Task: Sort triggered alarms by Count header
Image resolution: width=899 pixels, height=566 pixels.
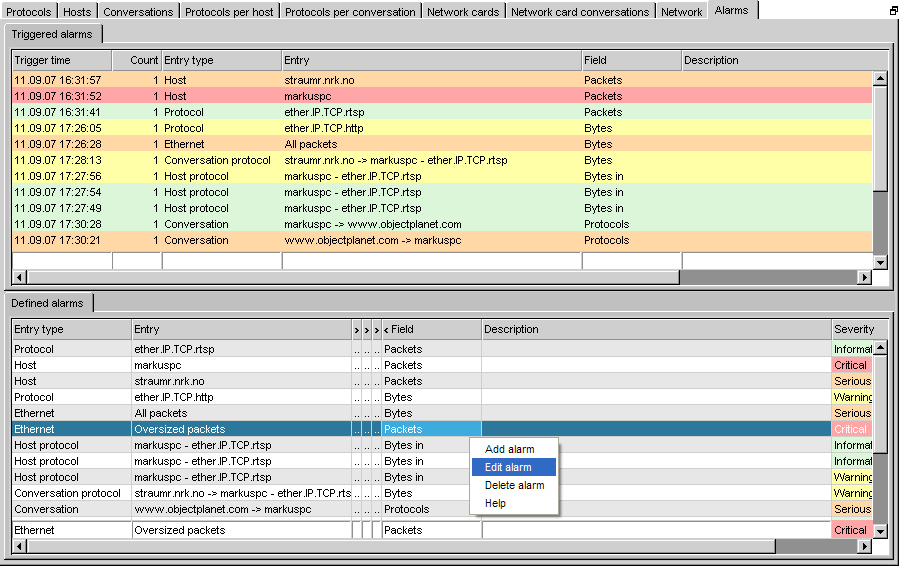Action: pos(137,60)
